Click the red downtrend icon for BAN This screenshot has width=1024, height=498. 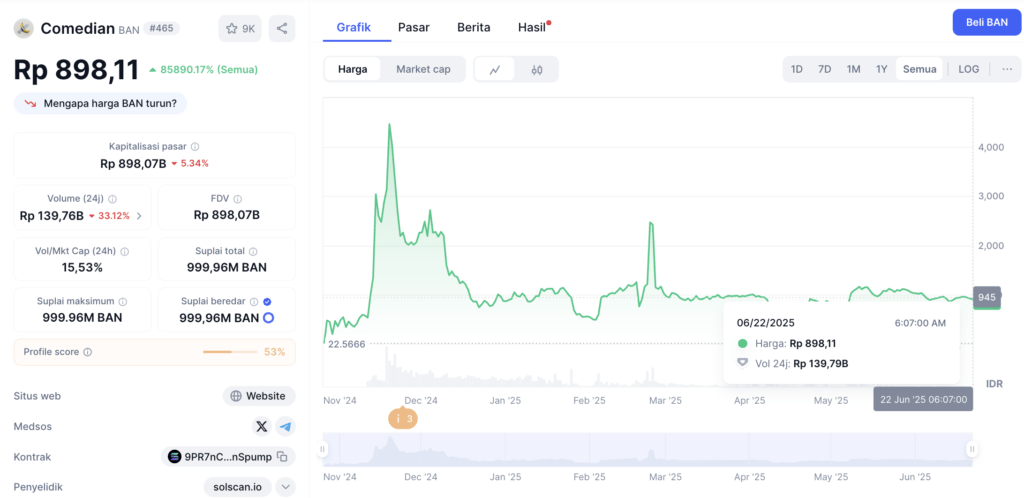tap(30, 103)
